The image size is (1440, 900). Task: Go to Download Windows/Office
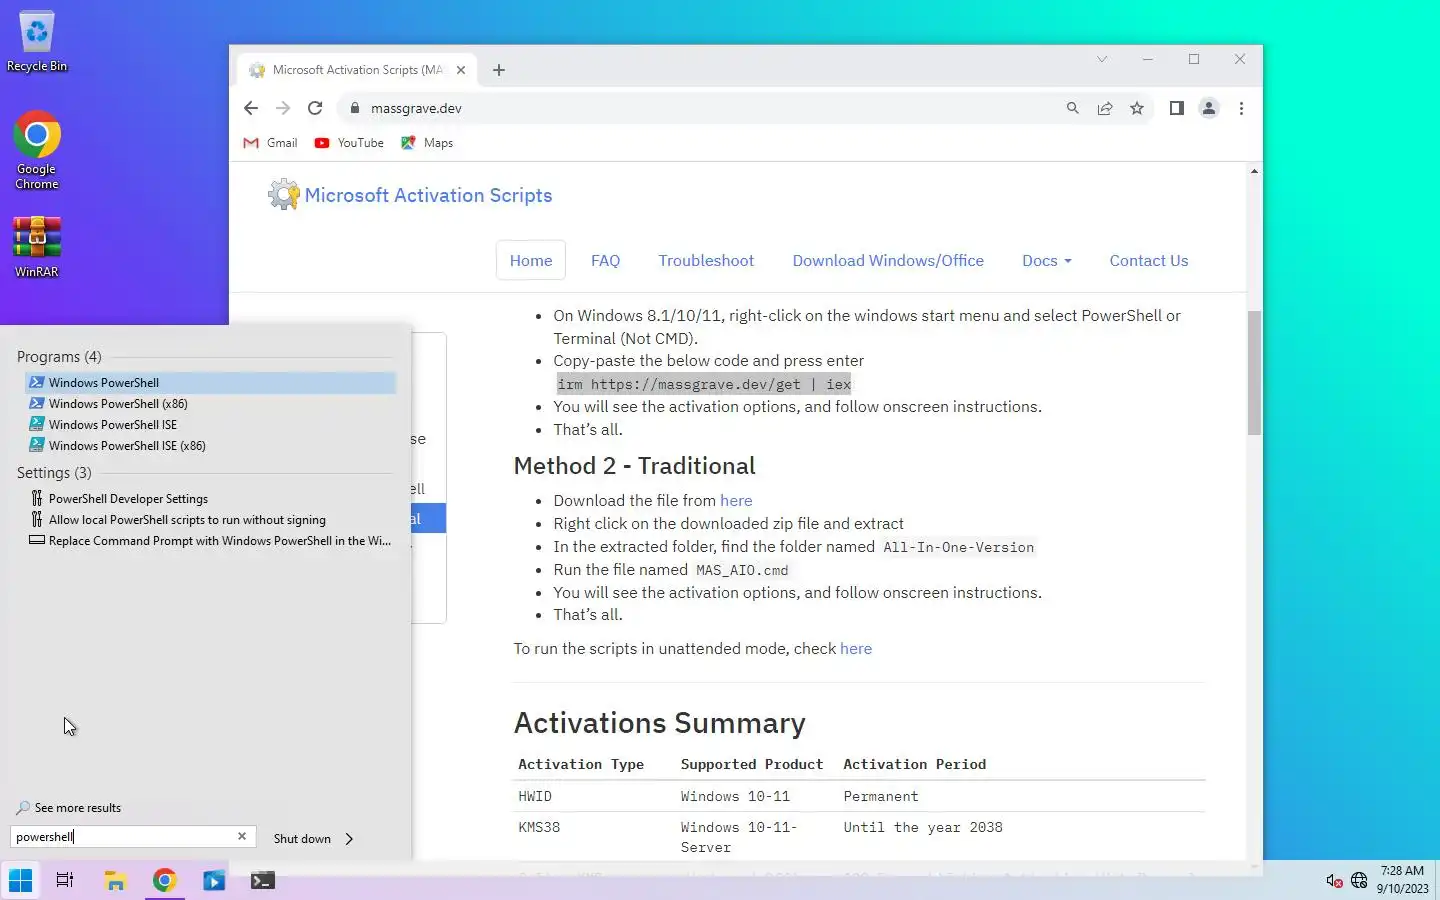(888, 260)
